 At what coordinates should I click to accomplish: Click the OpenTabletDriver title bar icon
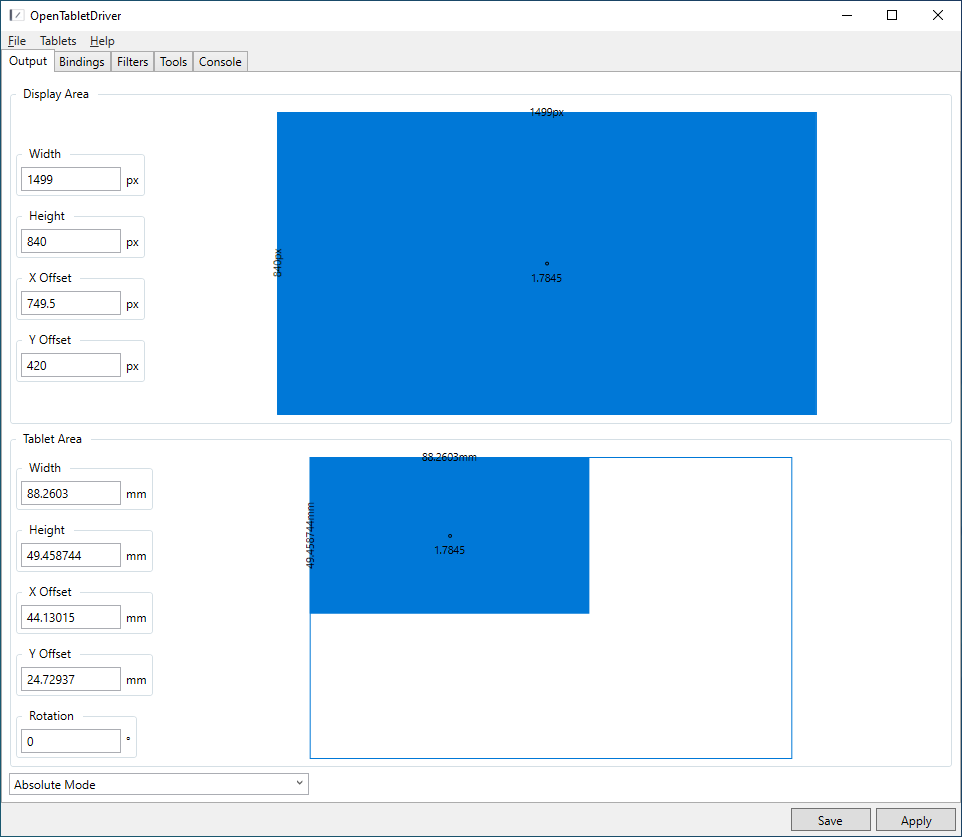(17, 15)
